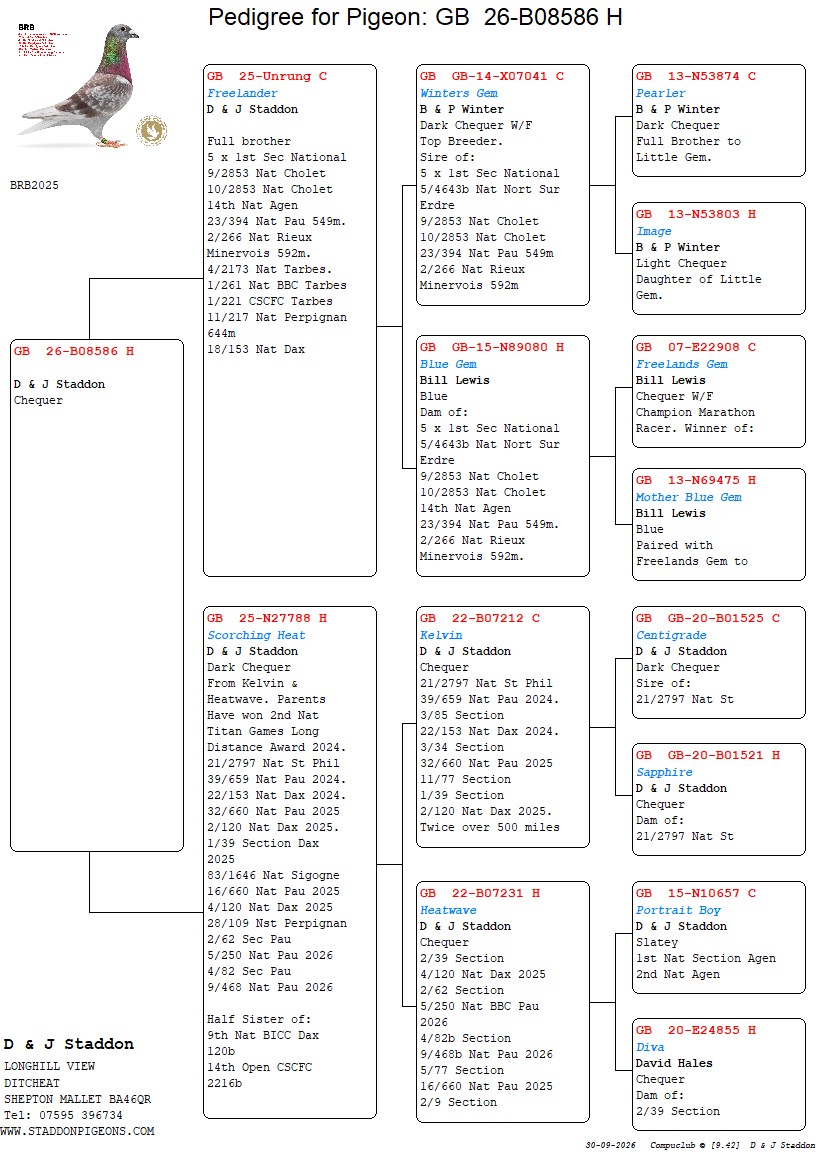The width and height of the screenshot is (816, 1172).
Task: Click the blue name 'Freelander'
Action: [242, 93]
